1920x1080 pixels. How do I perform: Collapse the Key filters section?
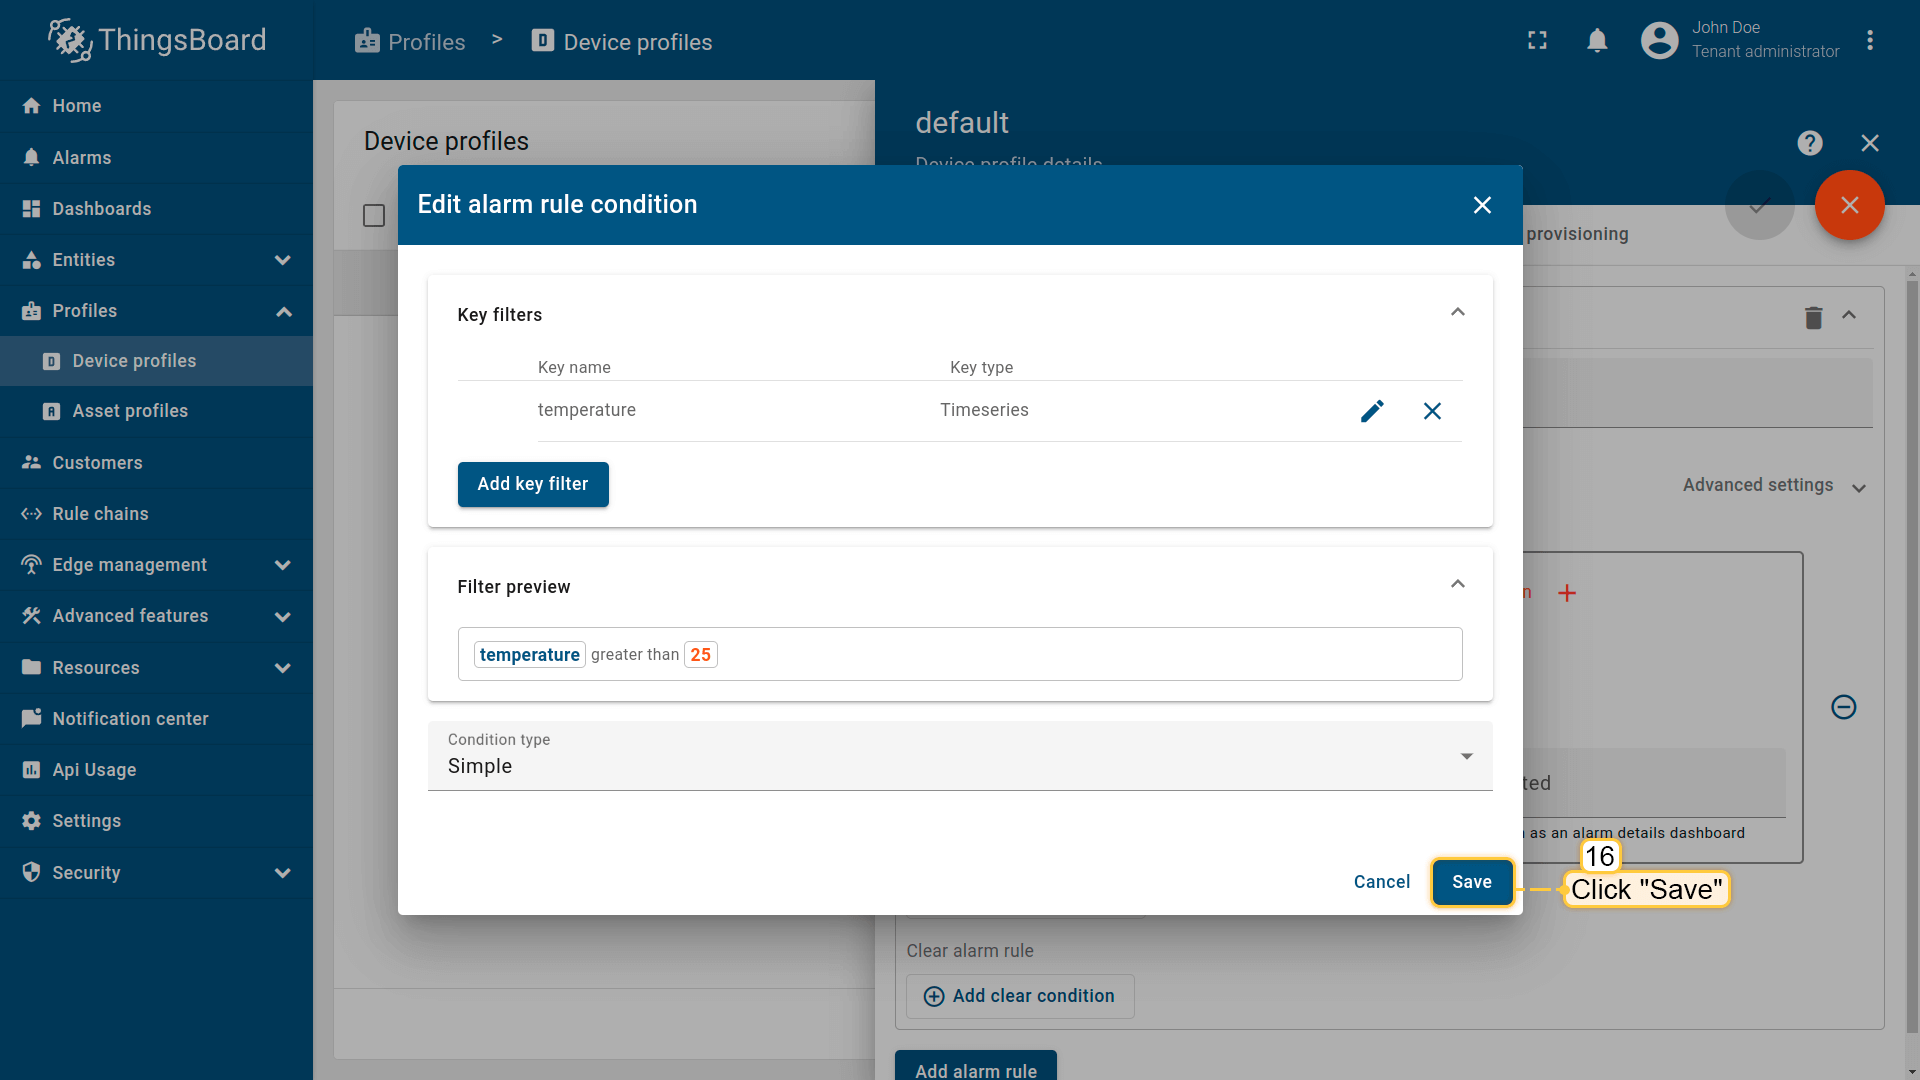(x=1457, y=313)
